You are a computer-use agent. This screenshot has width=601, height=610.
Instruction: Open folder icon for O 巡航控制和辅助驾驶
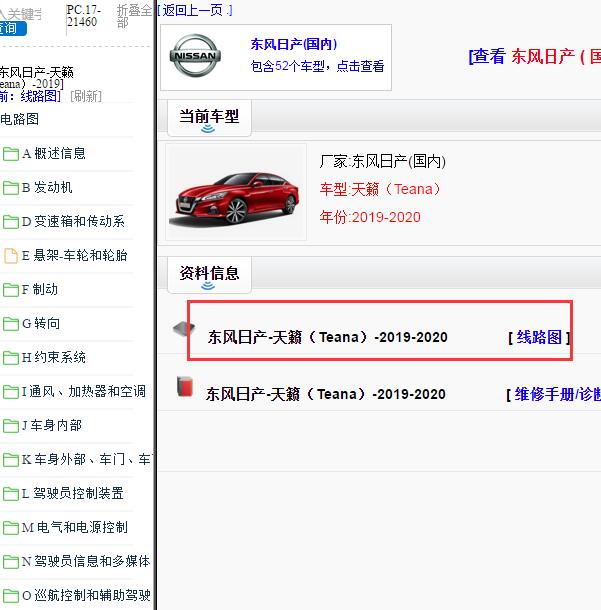[x=11, y=596]
